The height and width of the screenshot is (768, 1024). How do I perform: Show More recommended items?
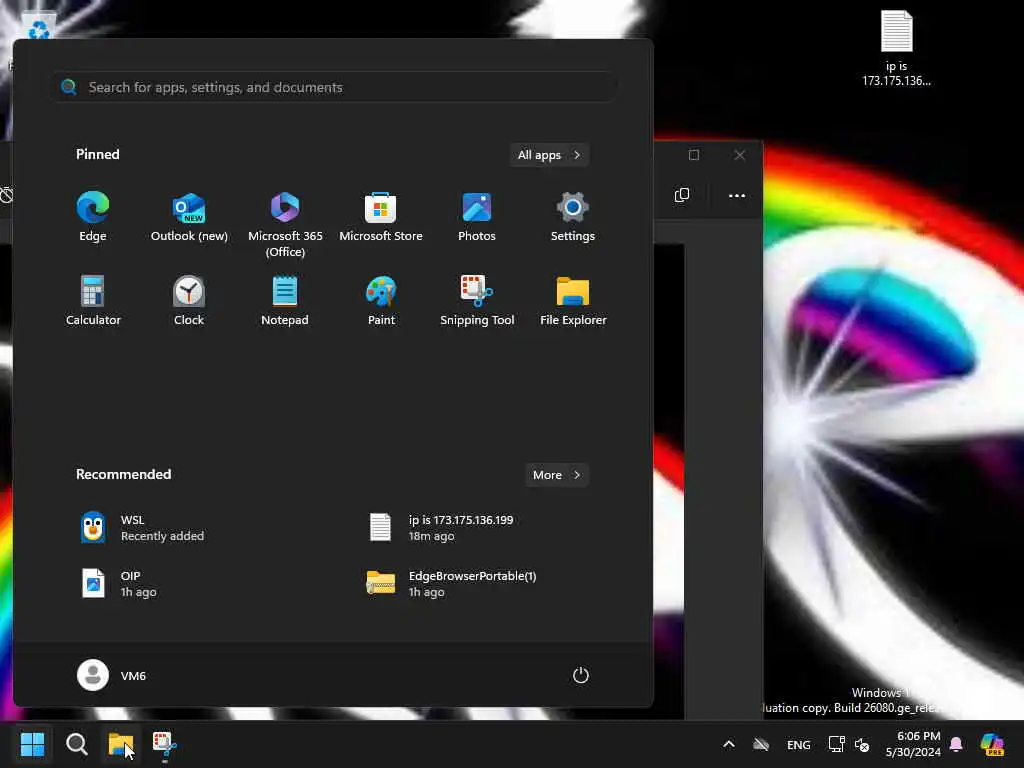556,475
